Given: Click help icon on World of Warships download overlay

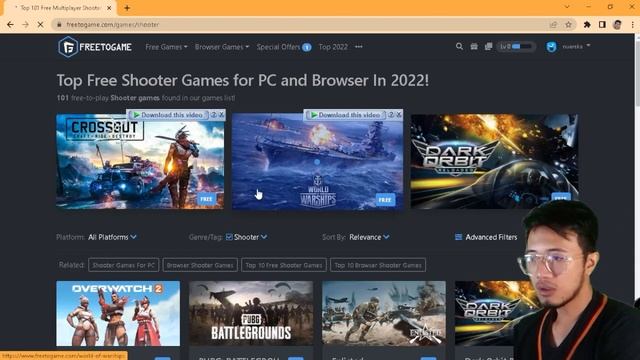Looking at the screenshot, I should point(391,115).
